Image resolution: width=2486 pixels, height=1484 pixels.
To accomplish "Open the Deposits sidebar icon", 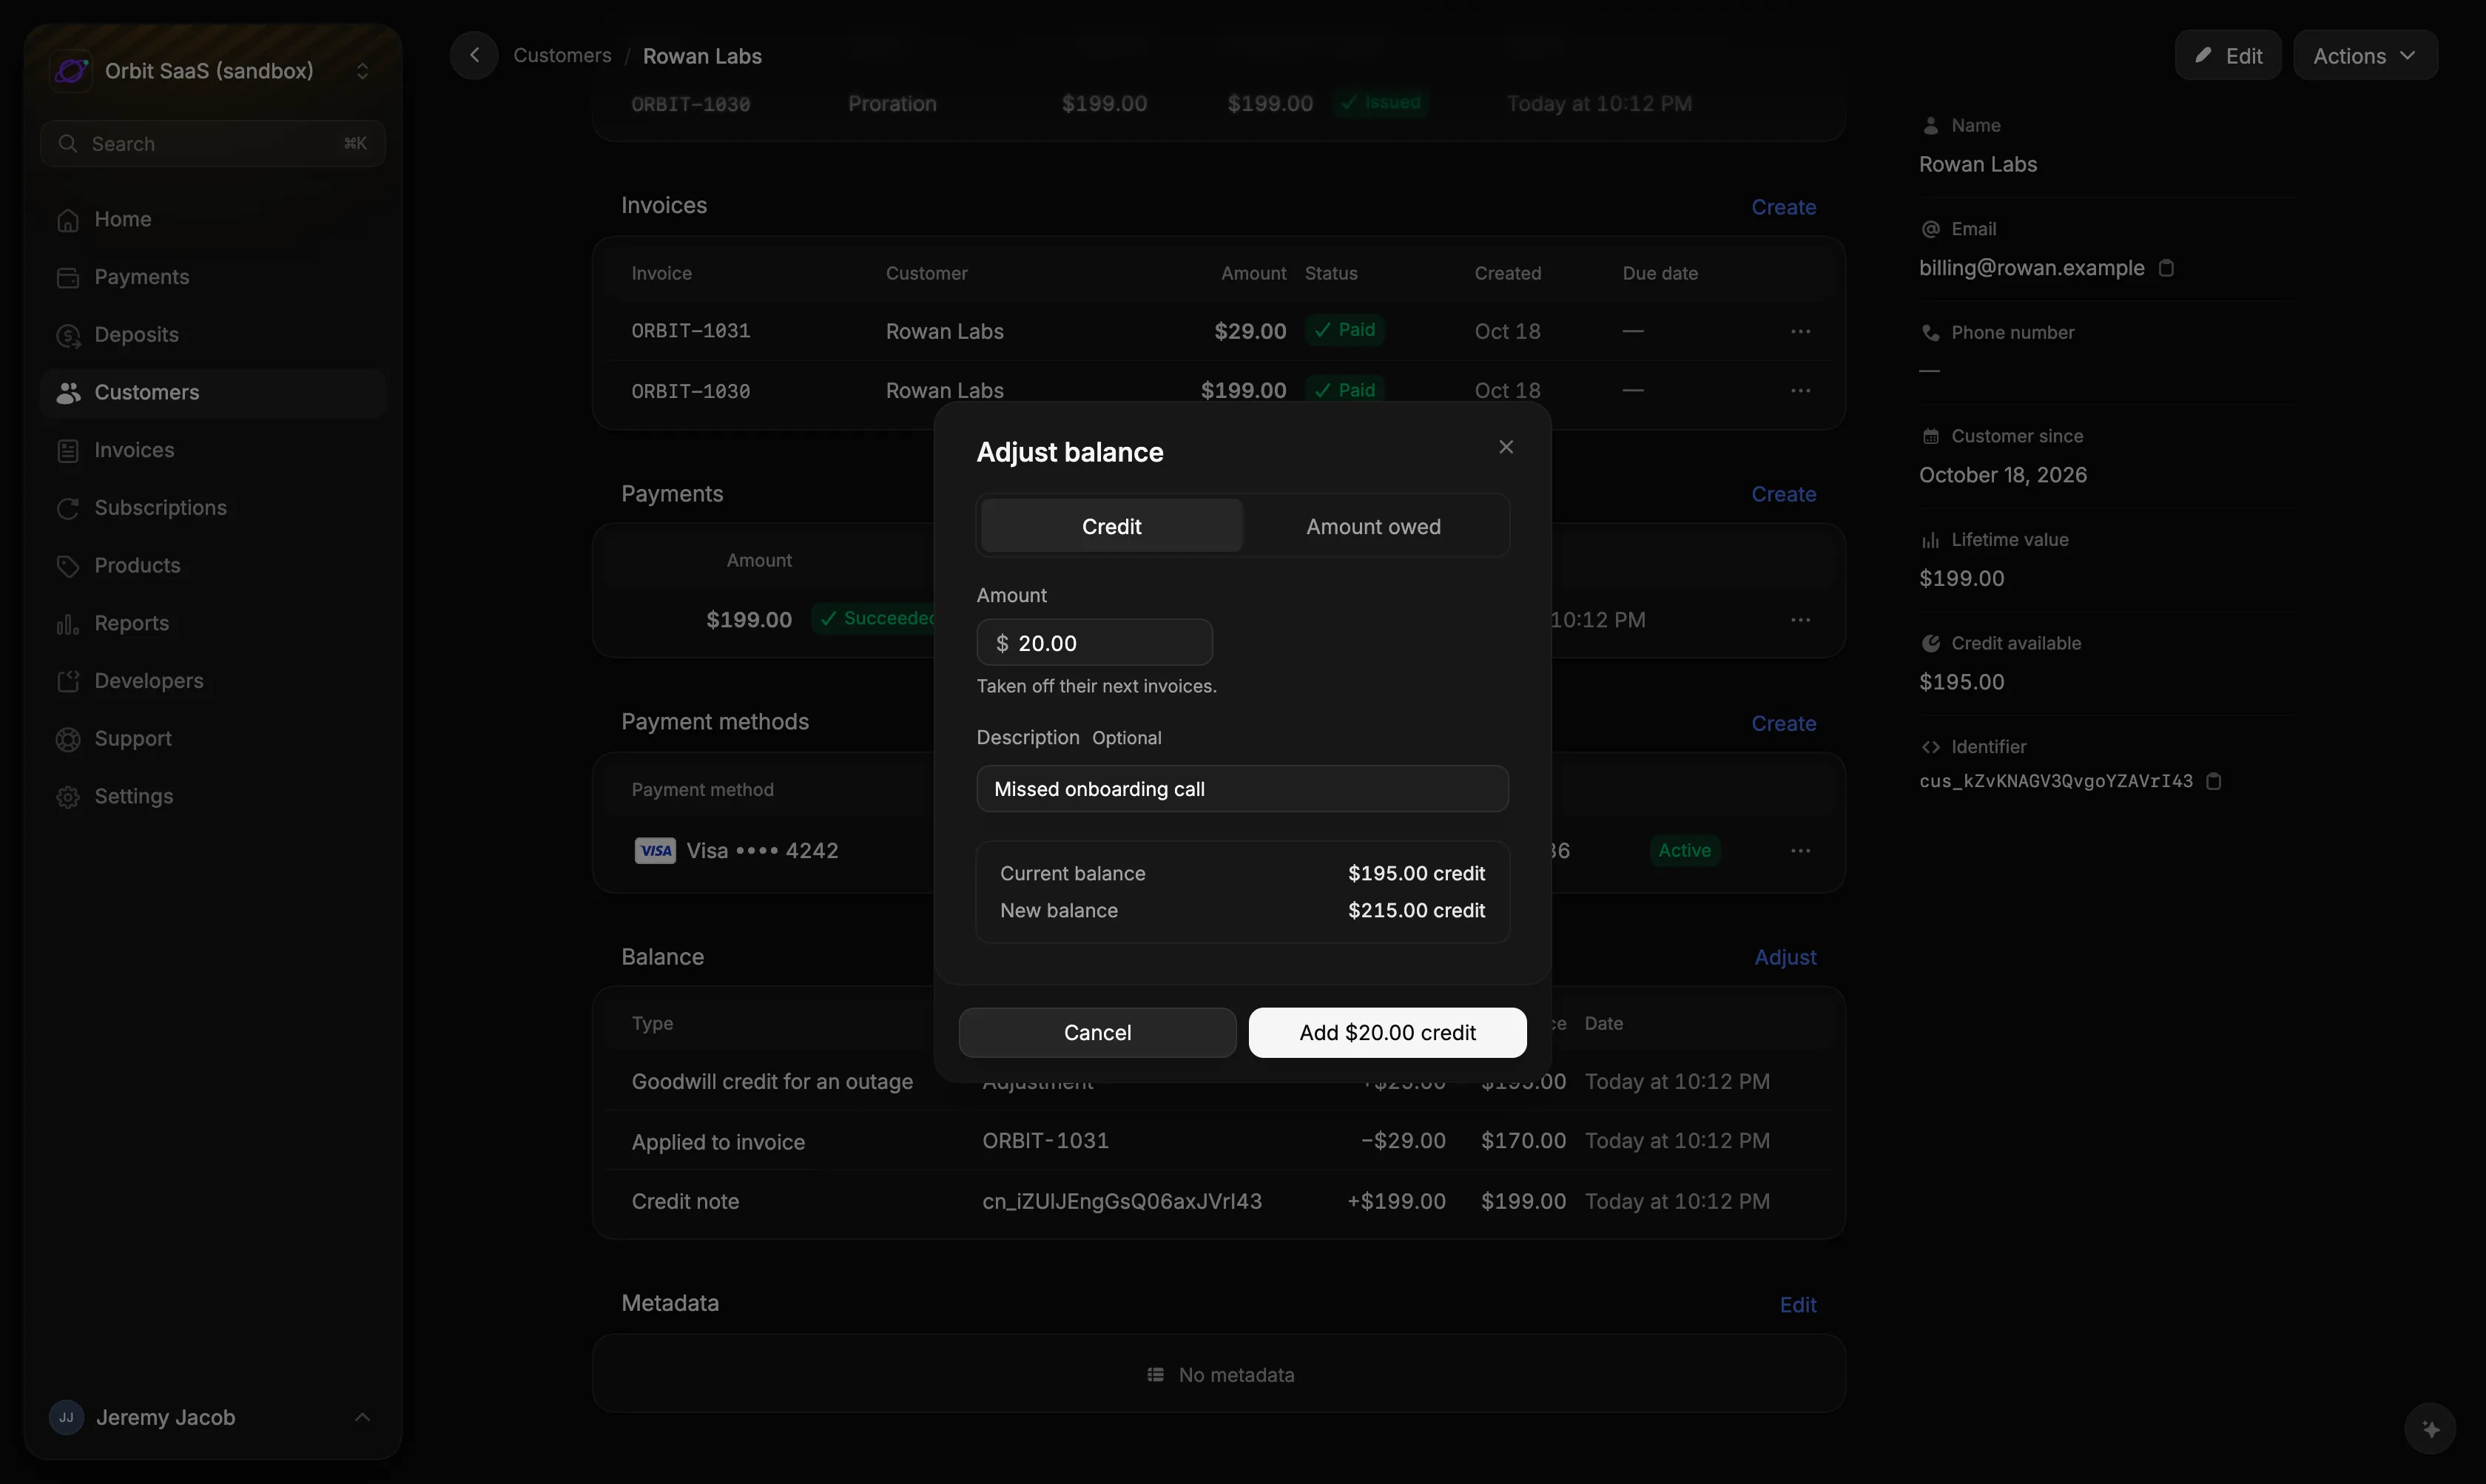I will (68, 336).
